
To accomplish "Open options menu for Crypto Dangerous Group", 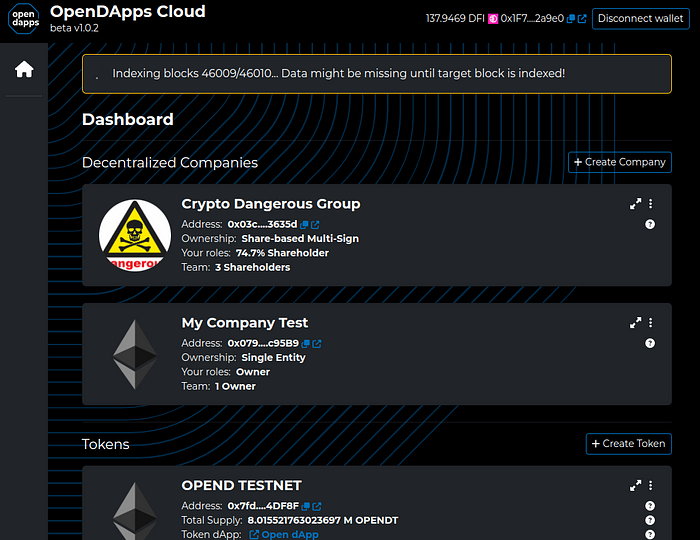I will coord(650,204).
